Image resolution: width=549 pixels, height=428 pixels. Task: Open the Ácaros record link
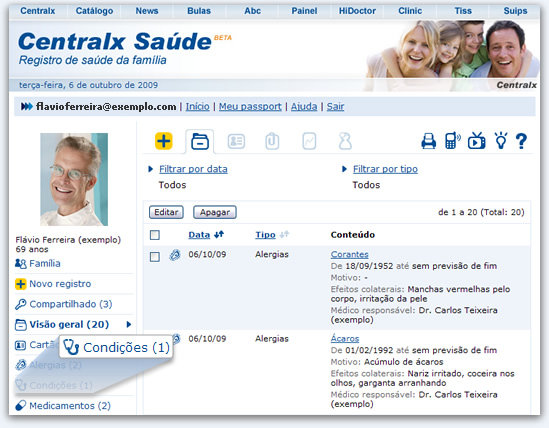[x=345, y=339]
